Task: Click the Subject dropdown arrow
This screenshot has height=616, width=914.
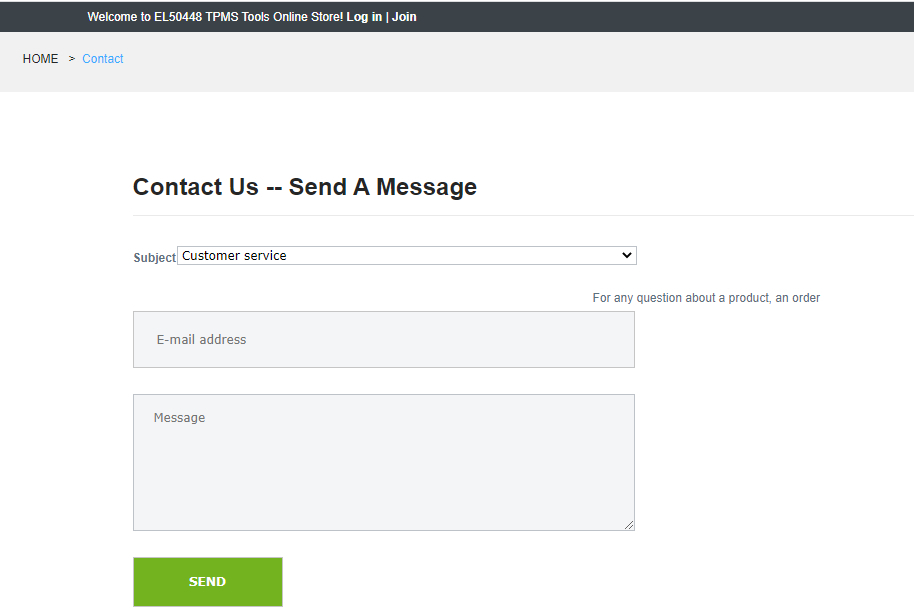Action: click(x=627, y=256)
